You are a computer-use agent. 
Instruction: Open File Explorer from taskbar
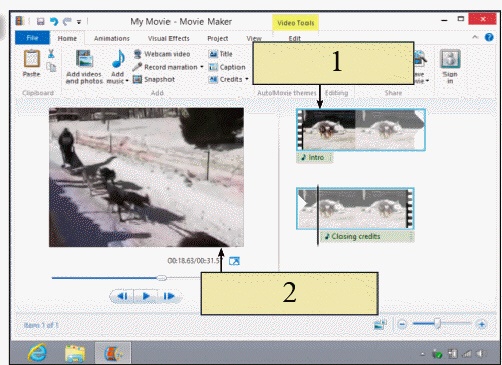pyautogui.click(x=75, y=353)
